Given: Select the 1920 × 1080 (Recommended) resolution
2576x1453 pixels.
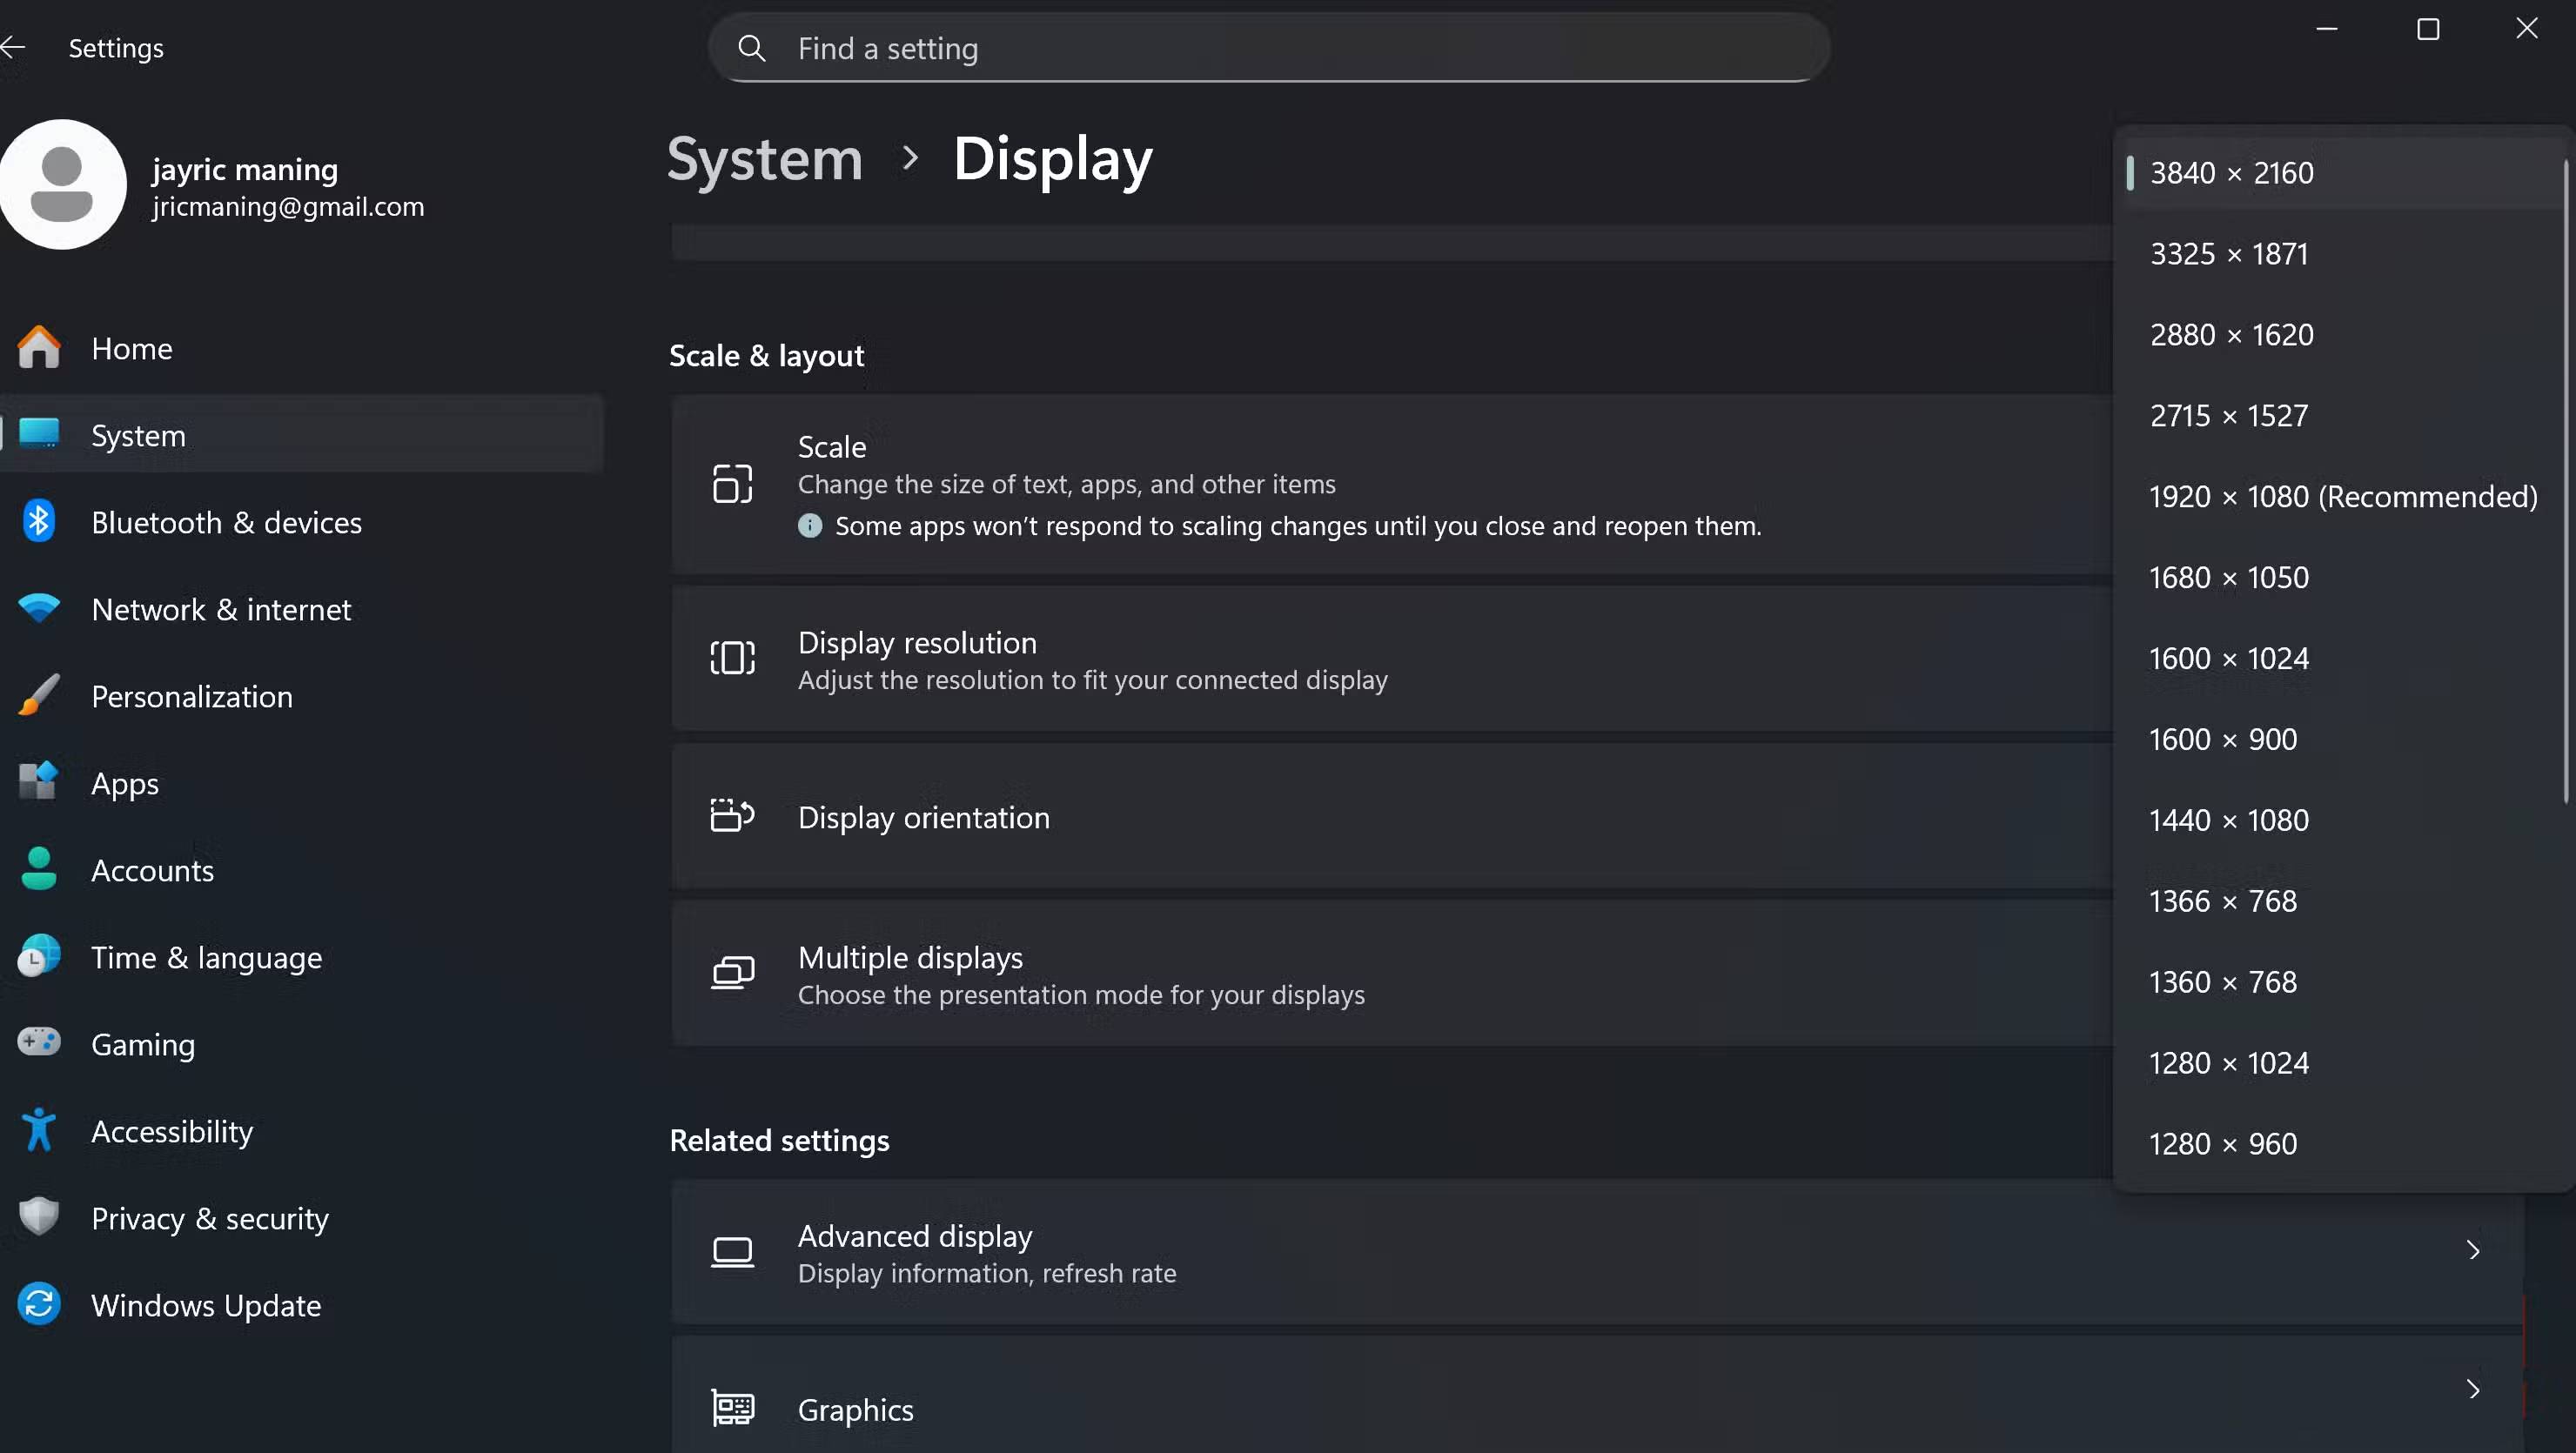Looking at the screenshot, I should (2342, 496).
